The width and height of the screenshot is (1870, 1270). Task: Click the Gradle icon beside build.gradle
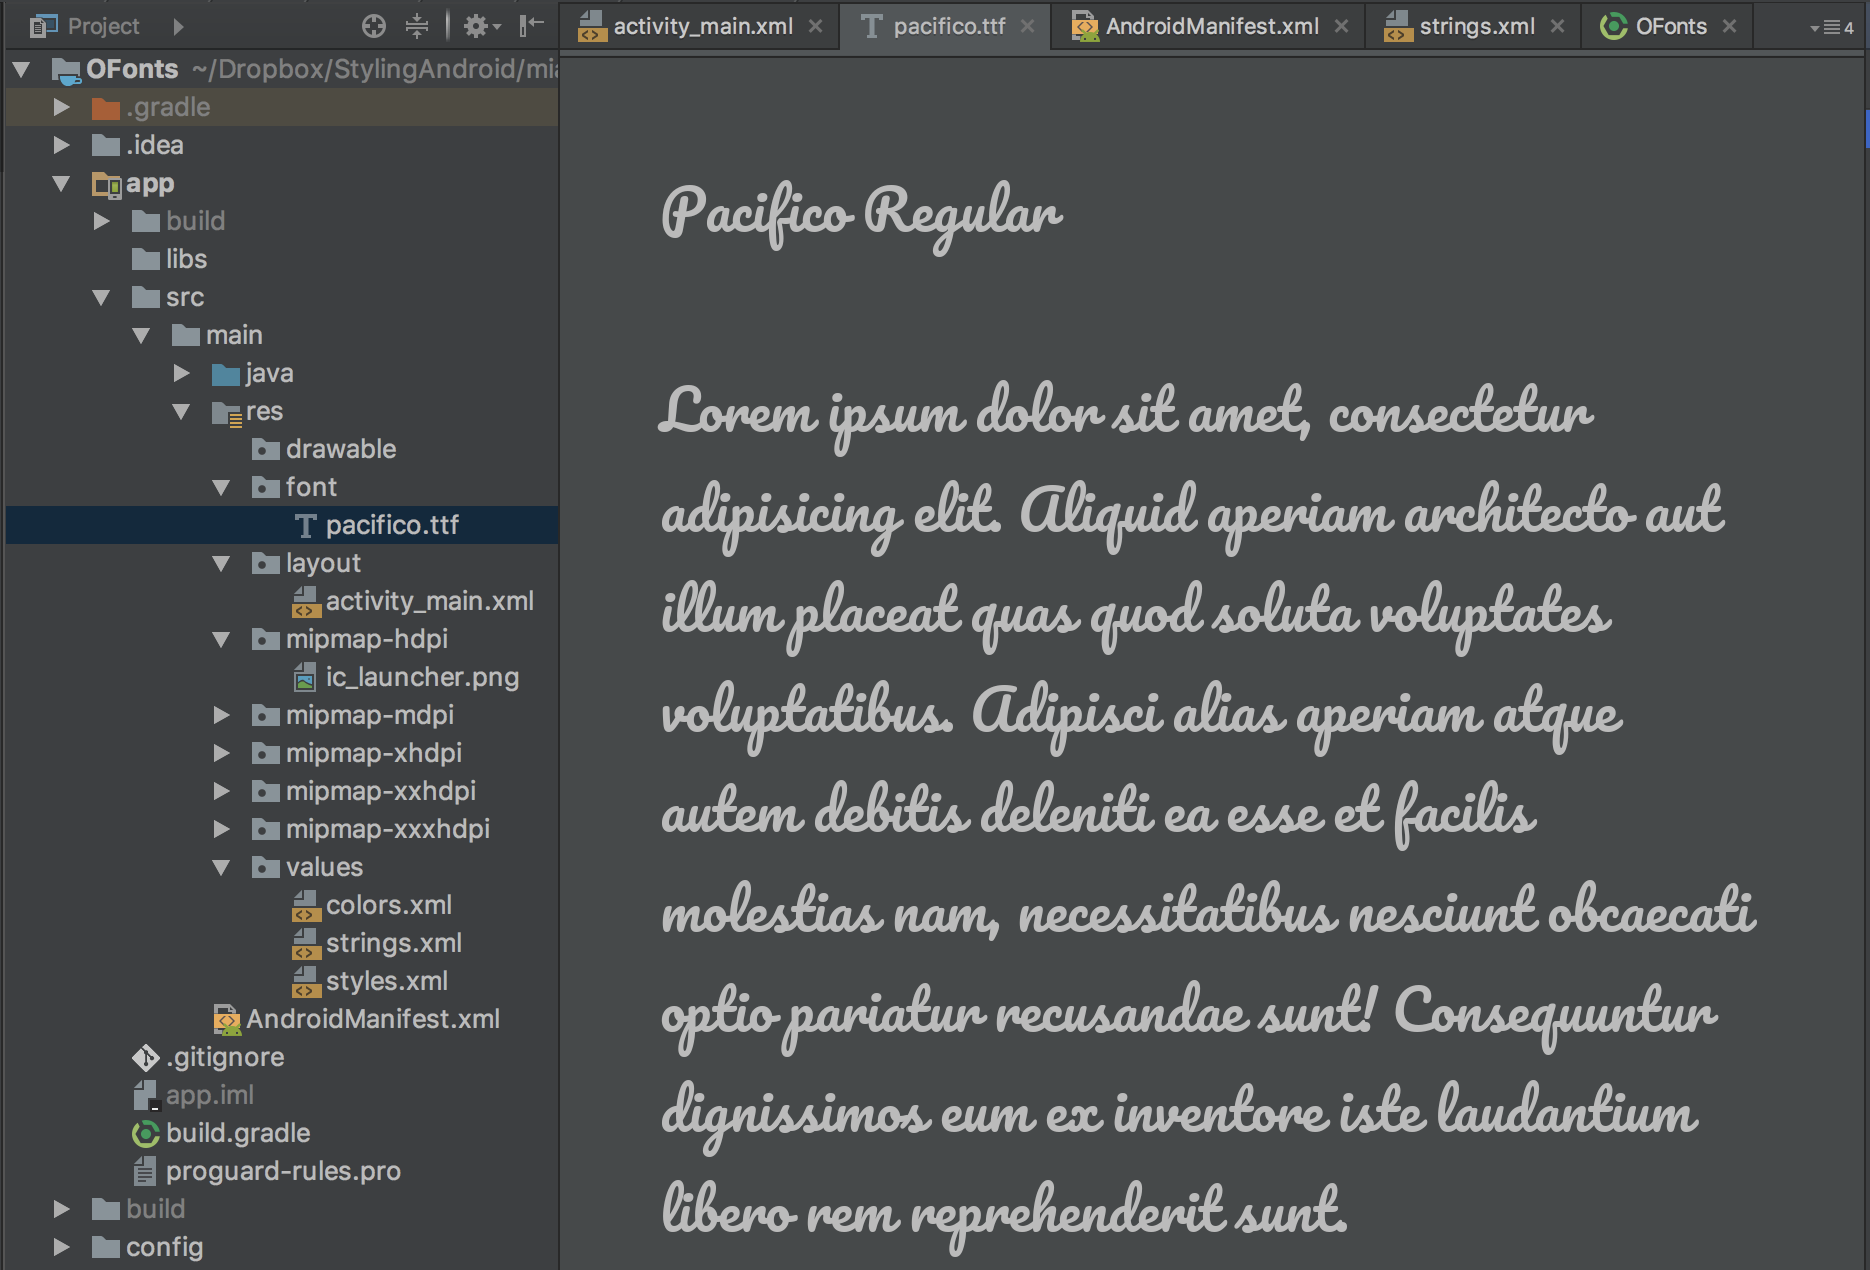click(x=146, y=1133)
